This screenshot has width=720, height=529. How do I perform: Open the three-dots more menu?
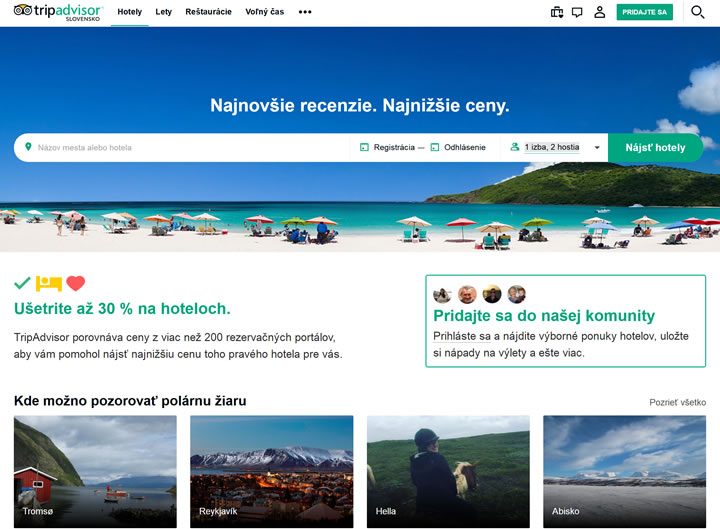pyautogui.click(x=305, y=12)
